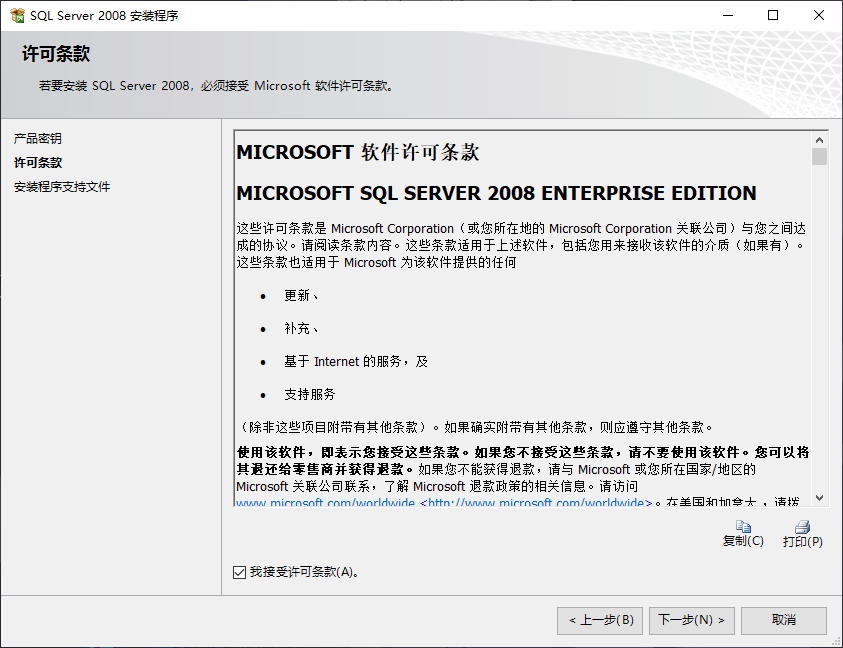
Task: Select 许可条款 step in sidebar
Action: [38, 163]
